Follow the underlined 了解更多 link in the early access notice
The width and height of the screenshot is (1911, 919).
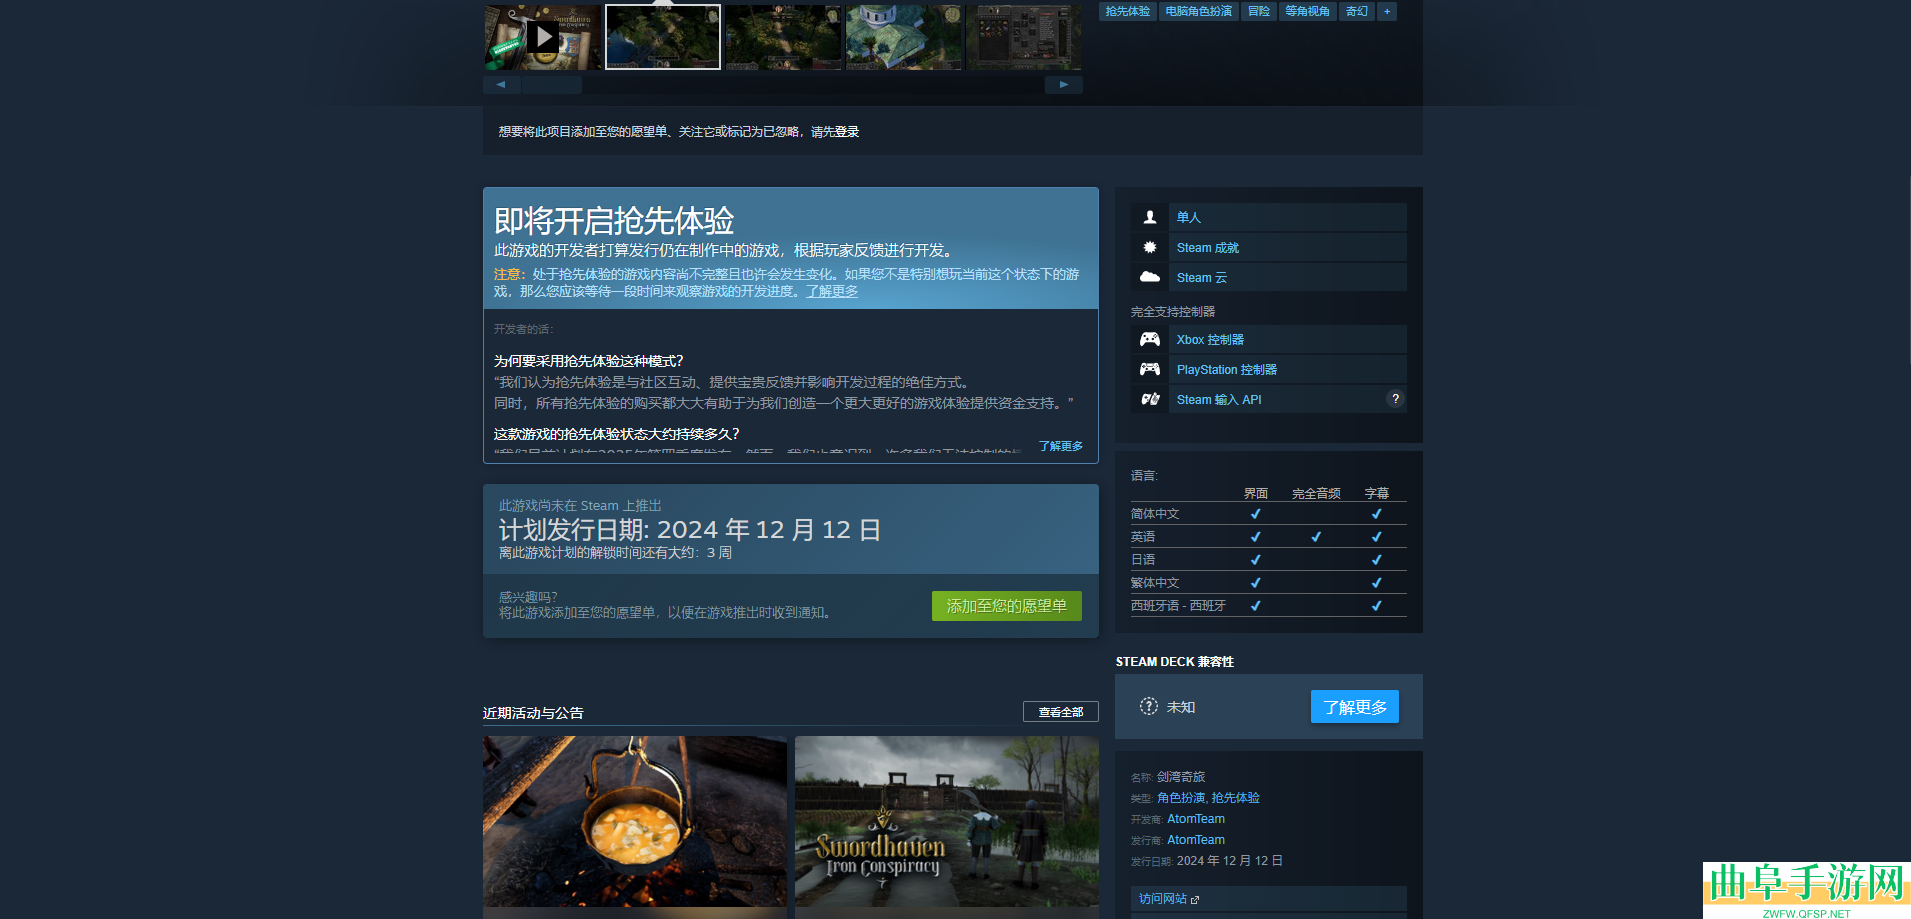[x=832, y=291]
